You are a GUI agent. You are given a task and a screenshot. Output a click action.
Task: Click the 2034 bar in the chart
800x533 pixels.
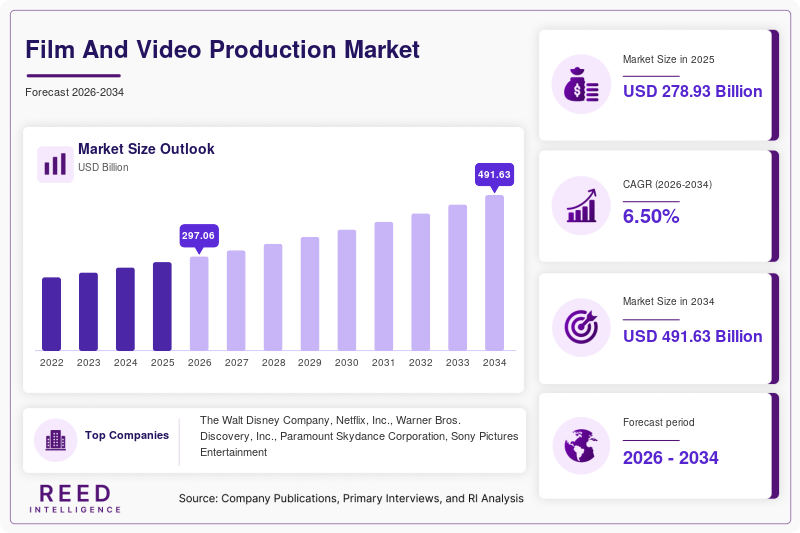(x=494, y=273)
